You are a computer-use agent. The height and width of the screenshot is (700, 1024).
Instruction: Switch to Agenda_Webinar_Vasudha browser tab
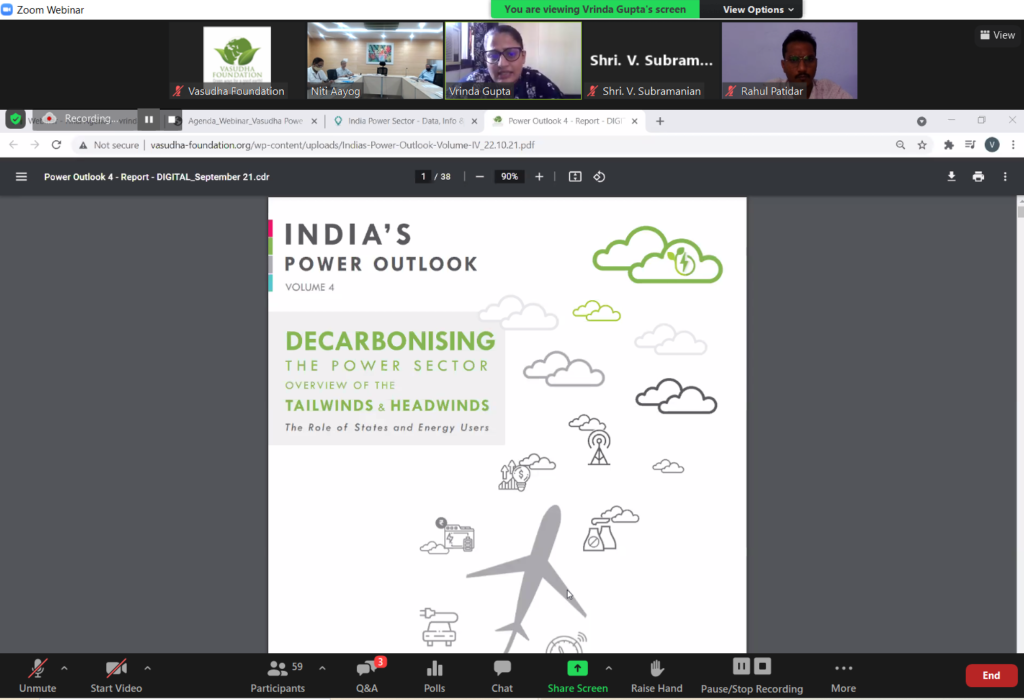pyautogui.click(x=246, y=121)
